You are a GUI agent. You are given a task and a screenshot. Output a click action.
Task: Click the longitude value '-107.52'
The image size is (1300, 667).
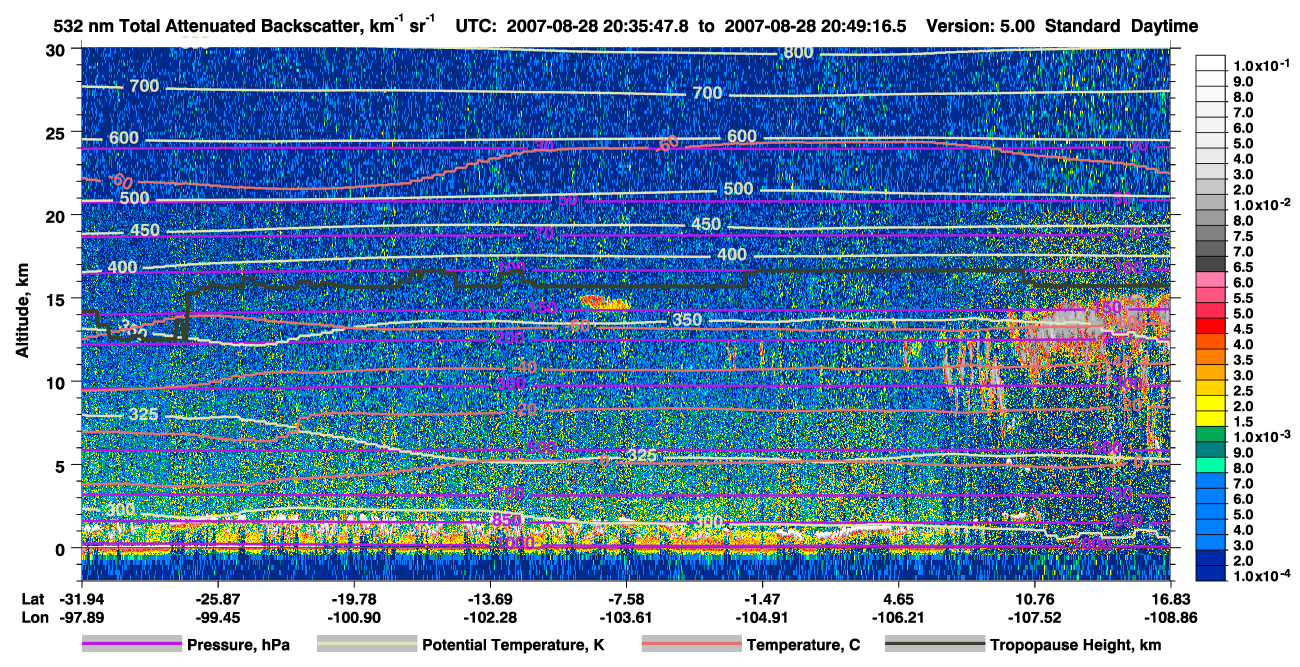click(1035, 617)
